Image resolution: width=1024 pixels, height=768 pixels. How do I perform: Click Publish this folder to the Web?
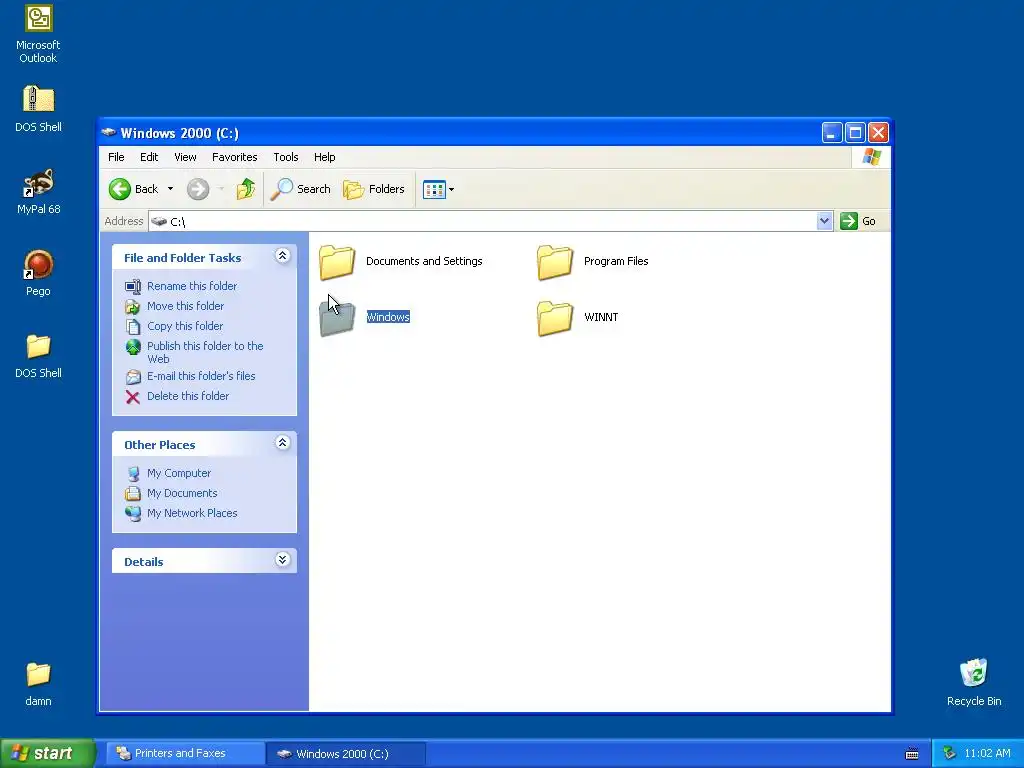[205, 353]
